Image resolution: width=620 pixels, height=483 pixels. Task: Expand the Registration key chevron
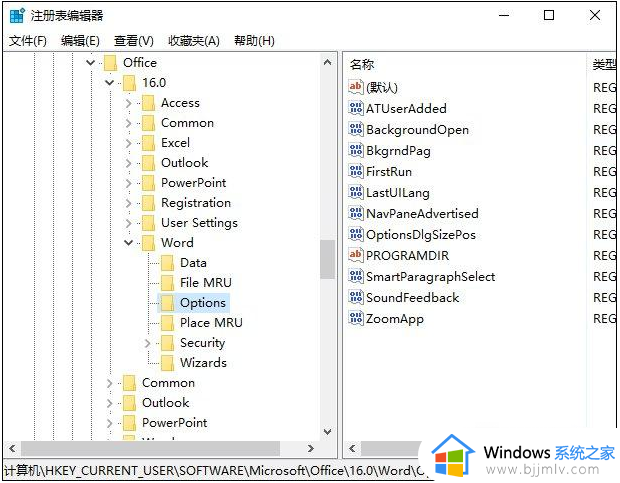point(128,203)
